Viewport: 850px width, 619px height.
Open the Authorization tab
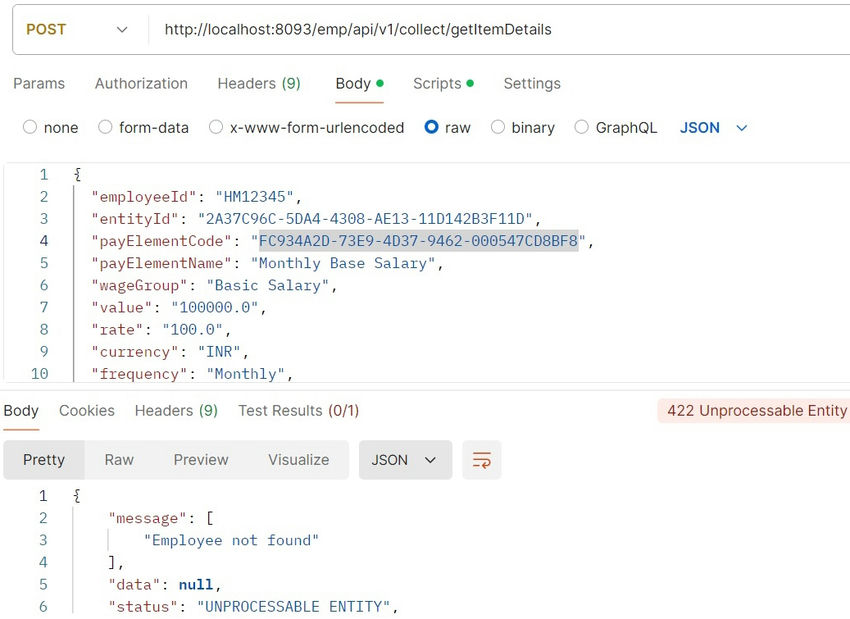click(141, 84)
